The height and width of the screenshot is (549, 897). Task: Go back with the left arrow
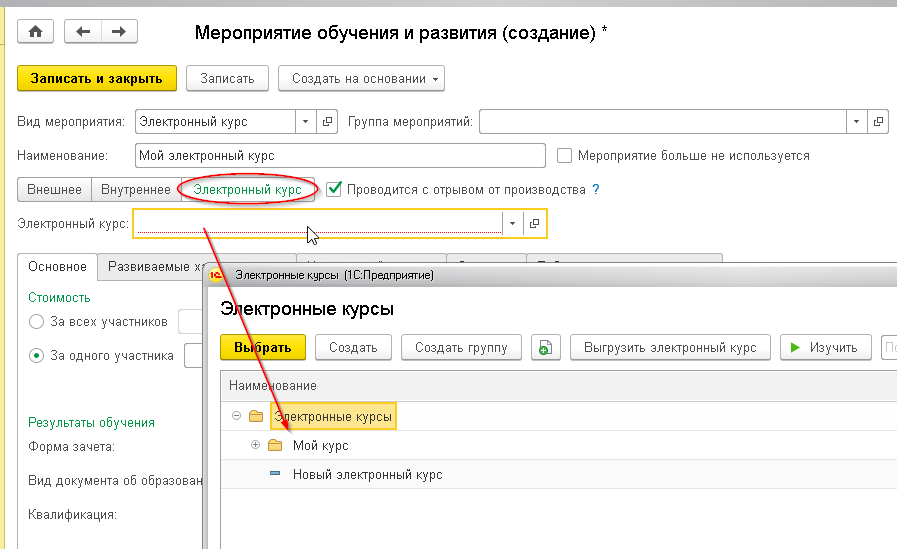tap(83, 32)
